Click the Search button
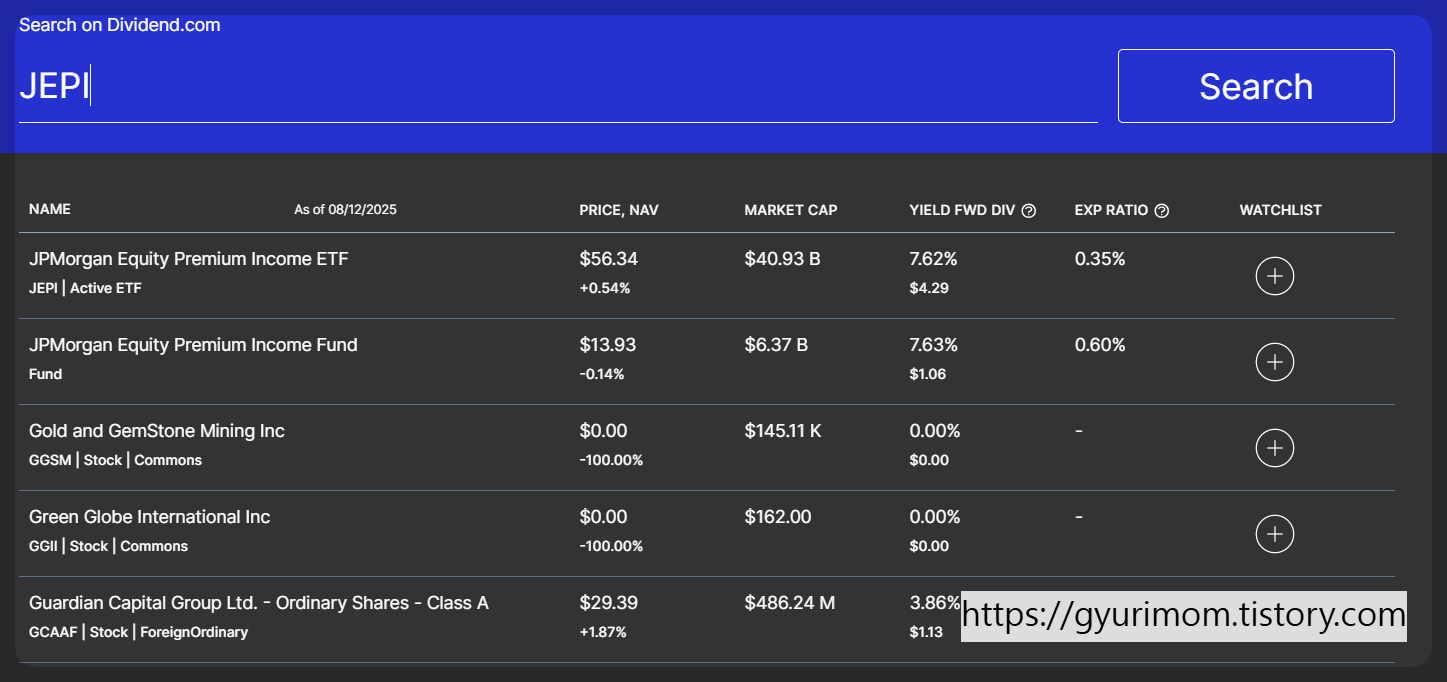This screenshot has width=1447, height=682. pos(1256,86)
